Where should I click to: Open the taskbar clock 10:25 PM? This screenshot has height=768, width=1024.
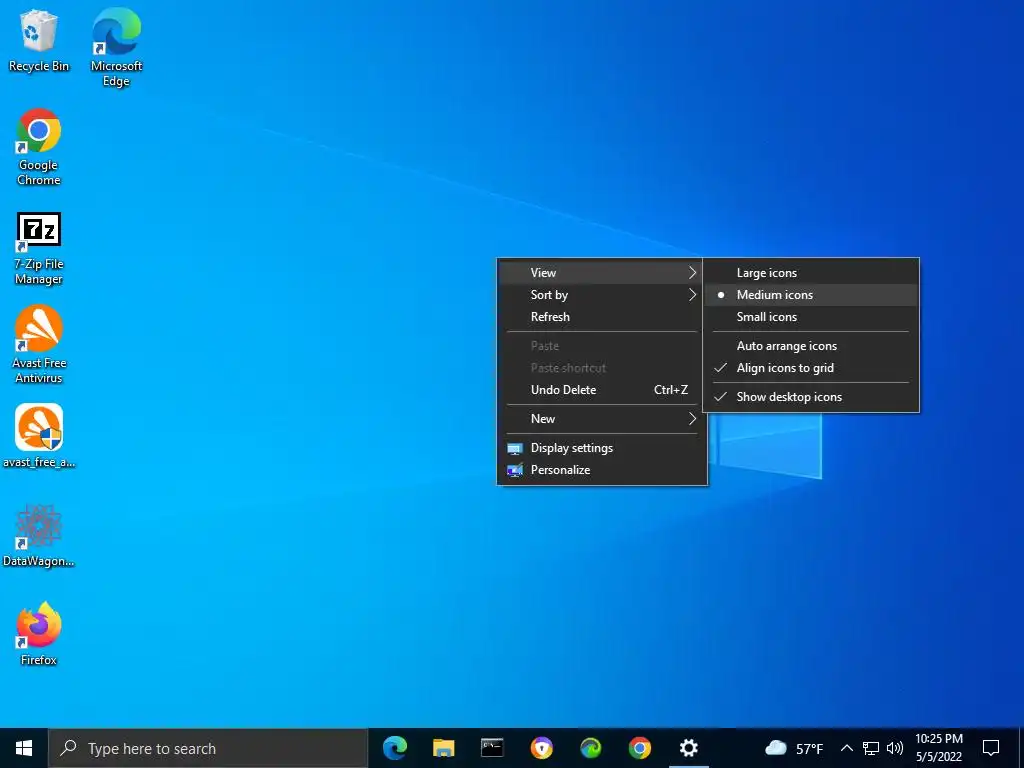[x=938, y=748]
